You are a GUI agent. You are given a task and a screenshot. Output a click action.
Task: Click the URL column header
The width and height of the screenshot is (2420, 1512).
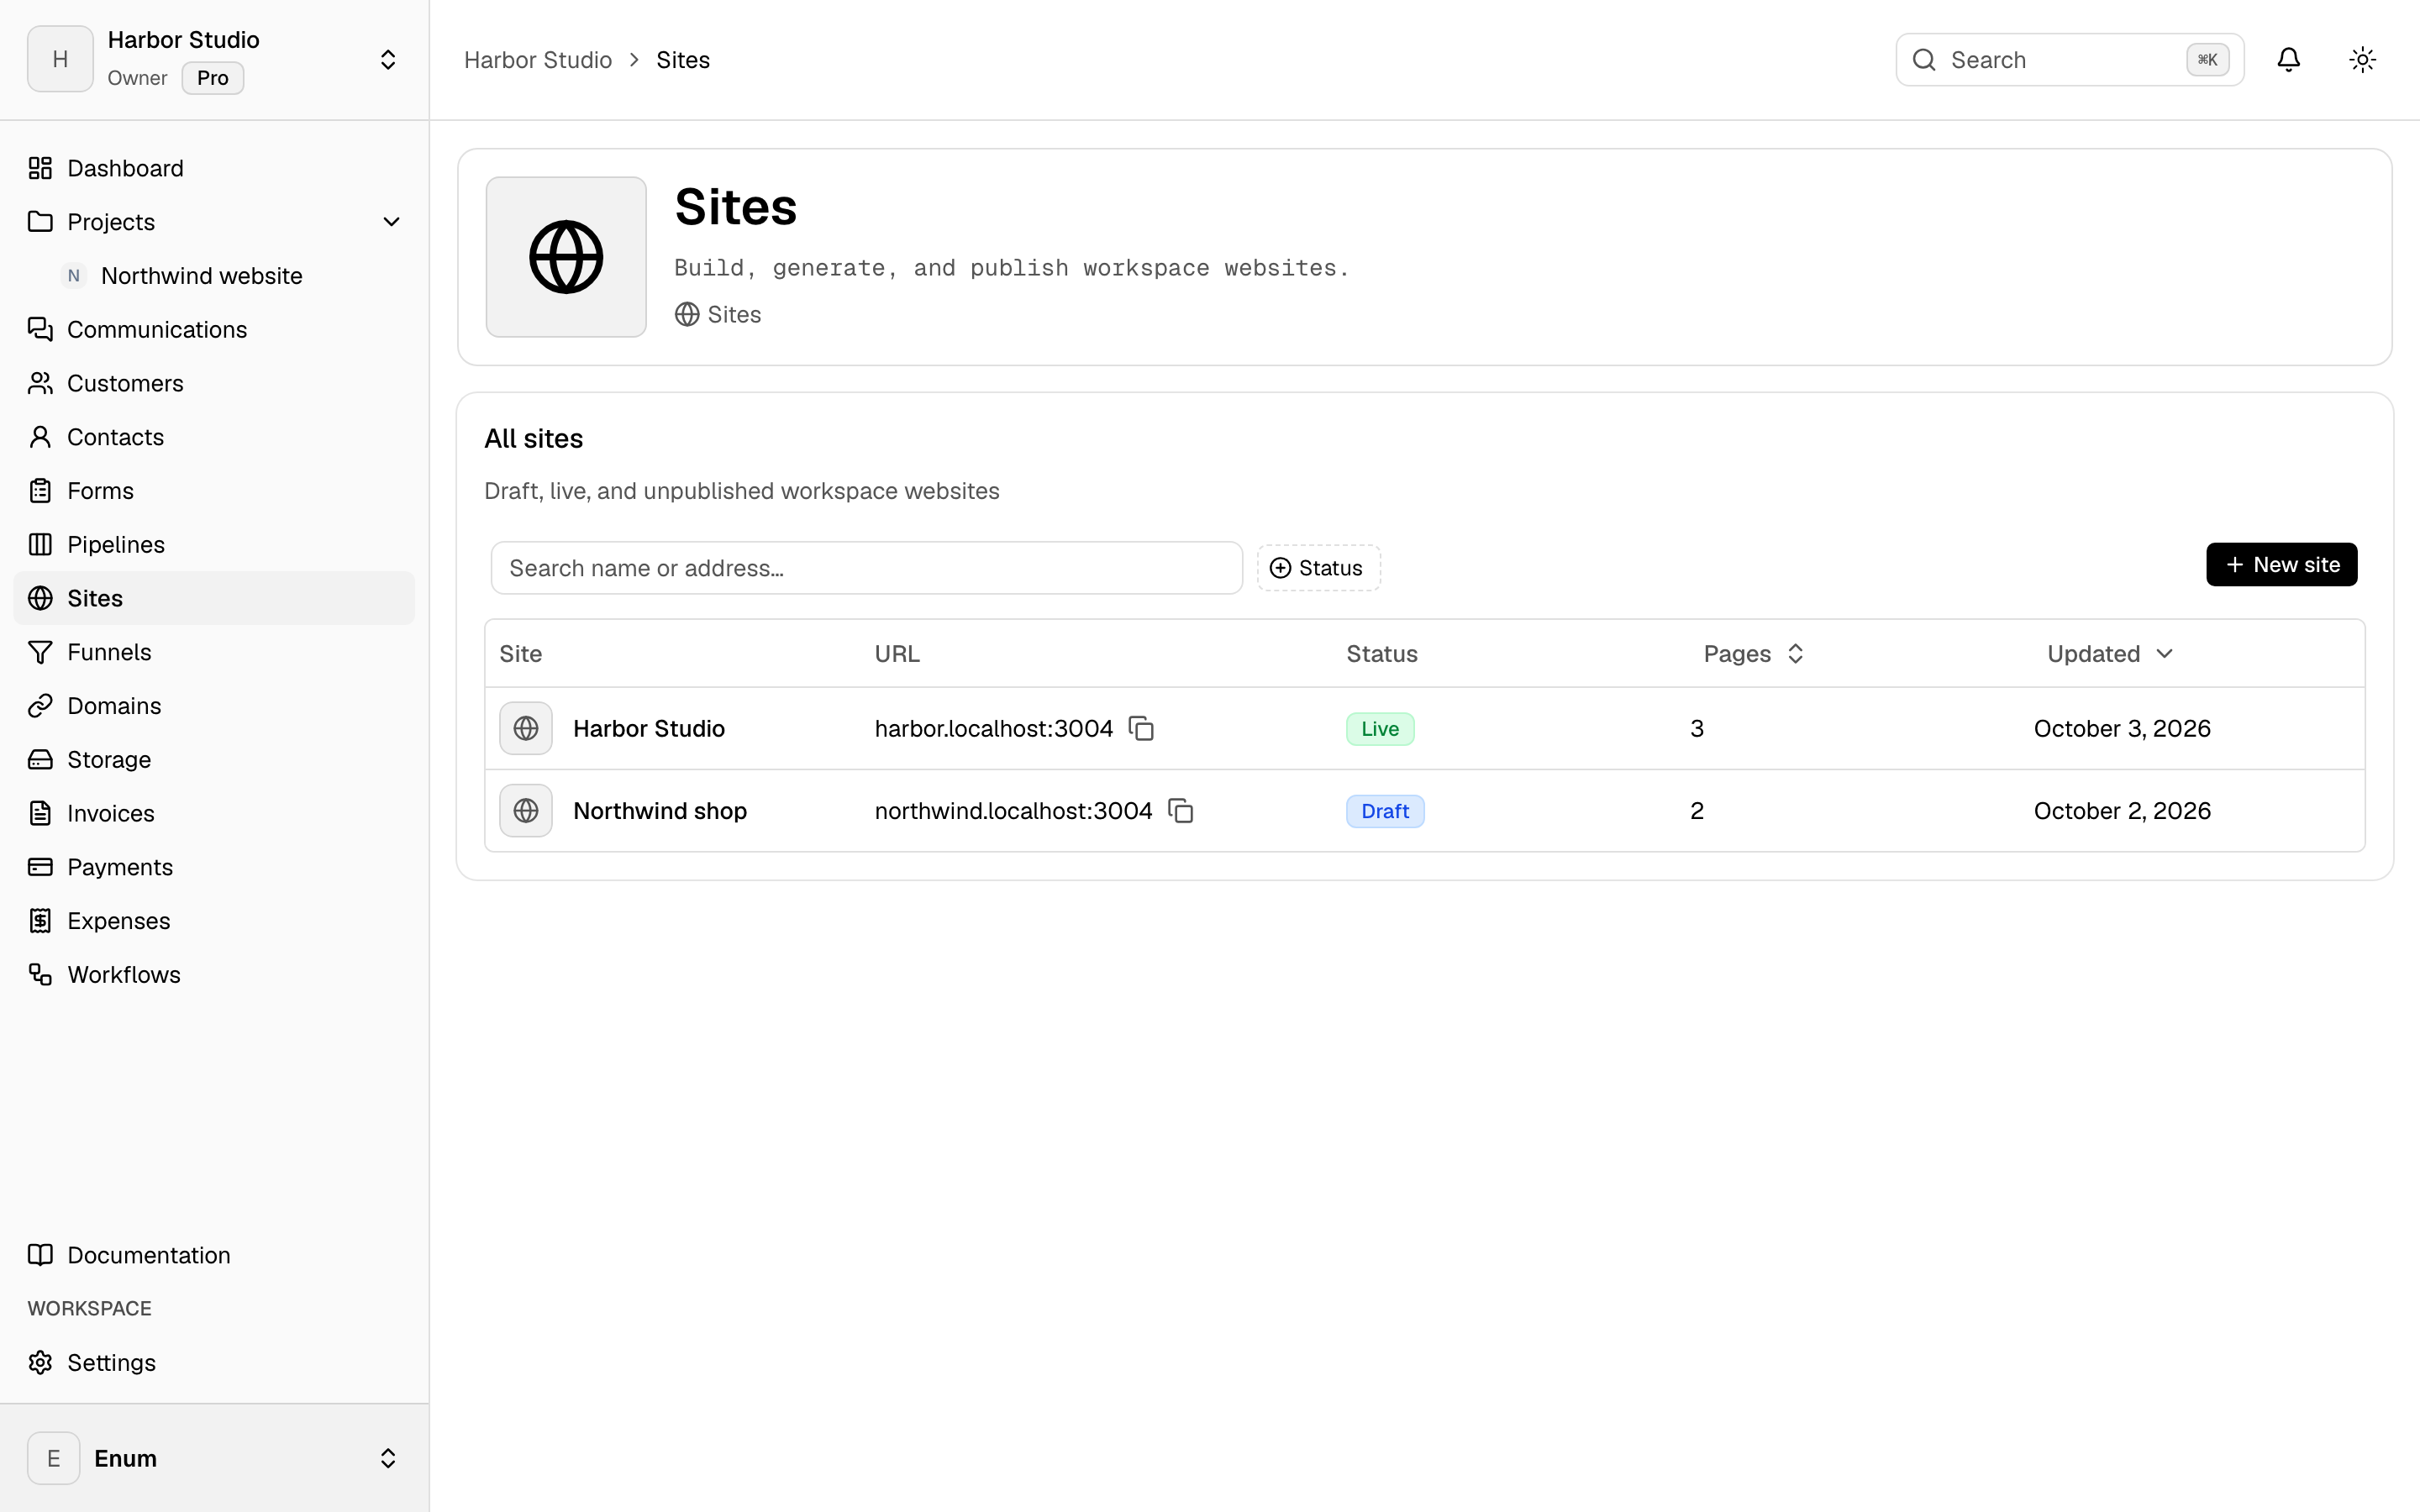[897, 654]
